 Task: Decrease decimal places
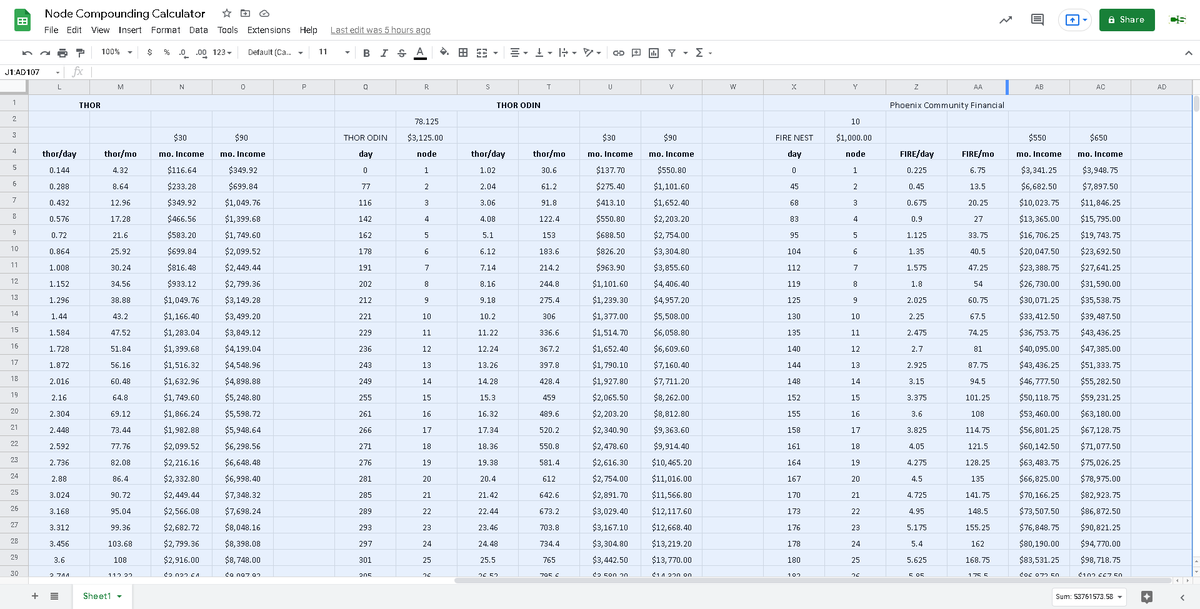coord(183,52)
